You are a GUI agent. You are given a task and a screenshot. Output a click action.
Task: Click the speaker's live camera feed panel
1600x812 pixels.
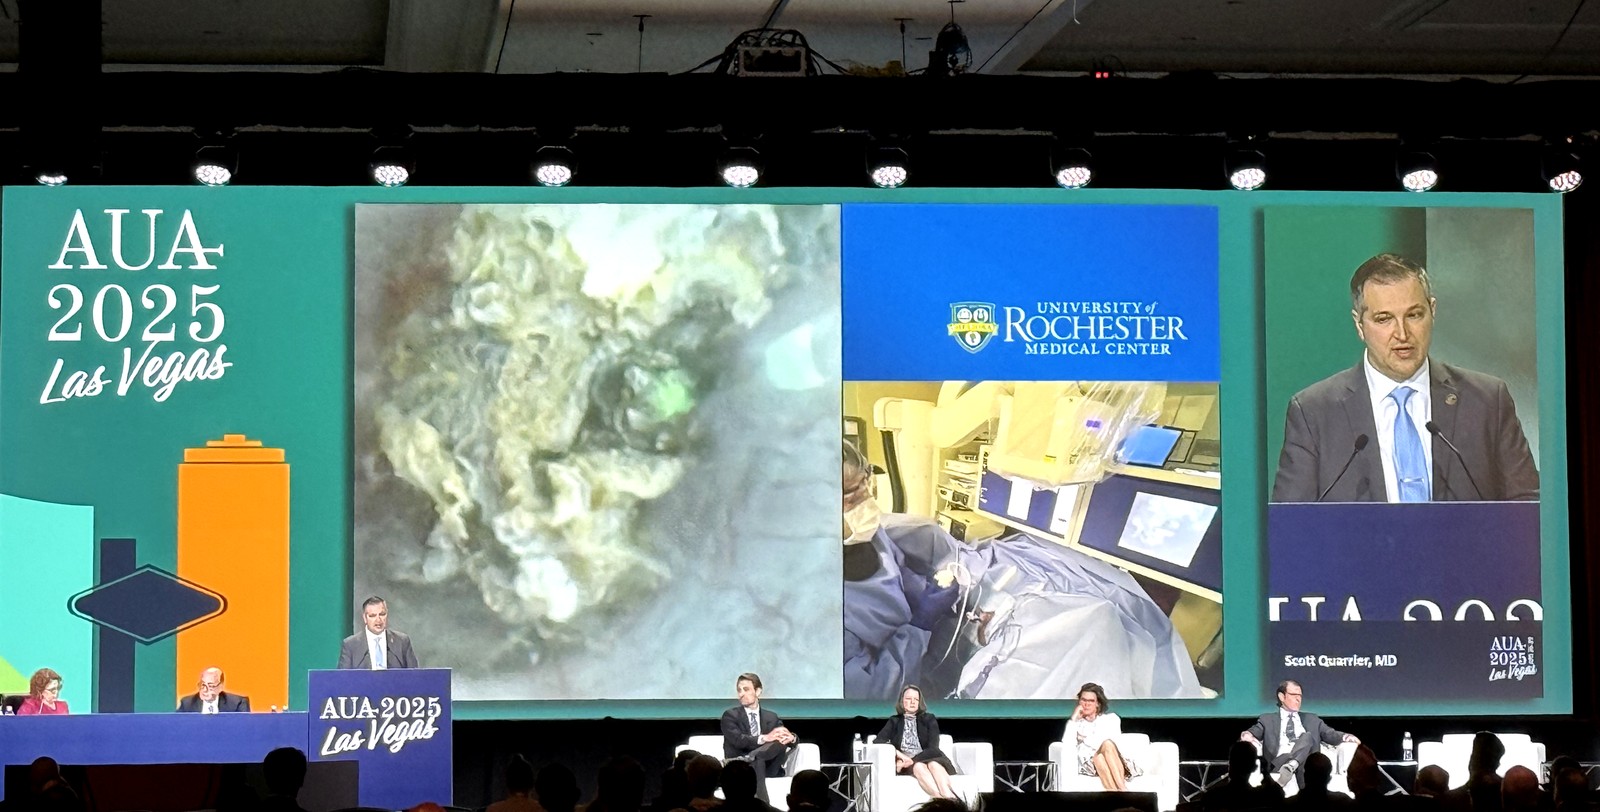(x=1404, y=453)
